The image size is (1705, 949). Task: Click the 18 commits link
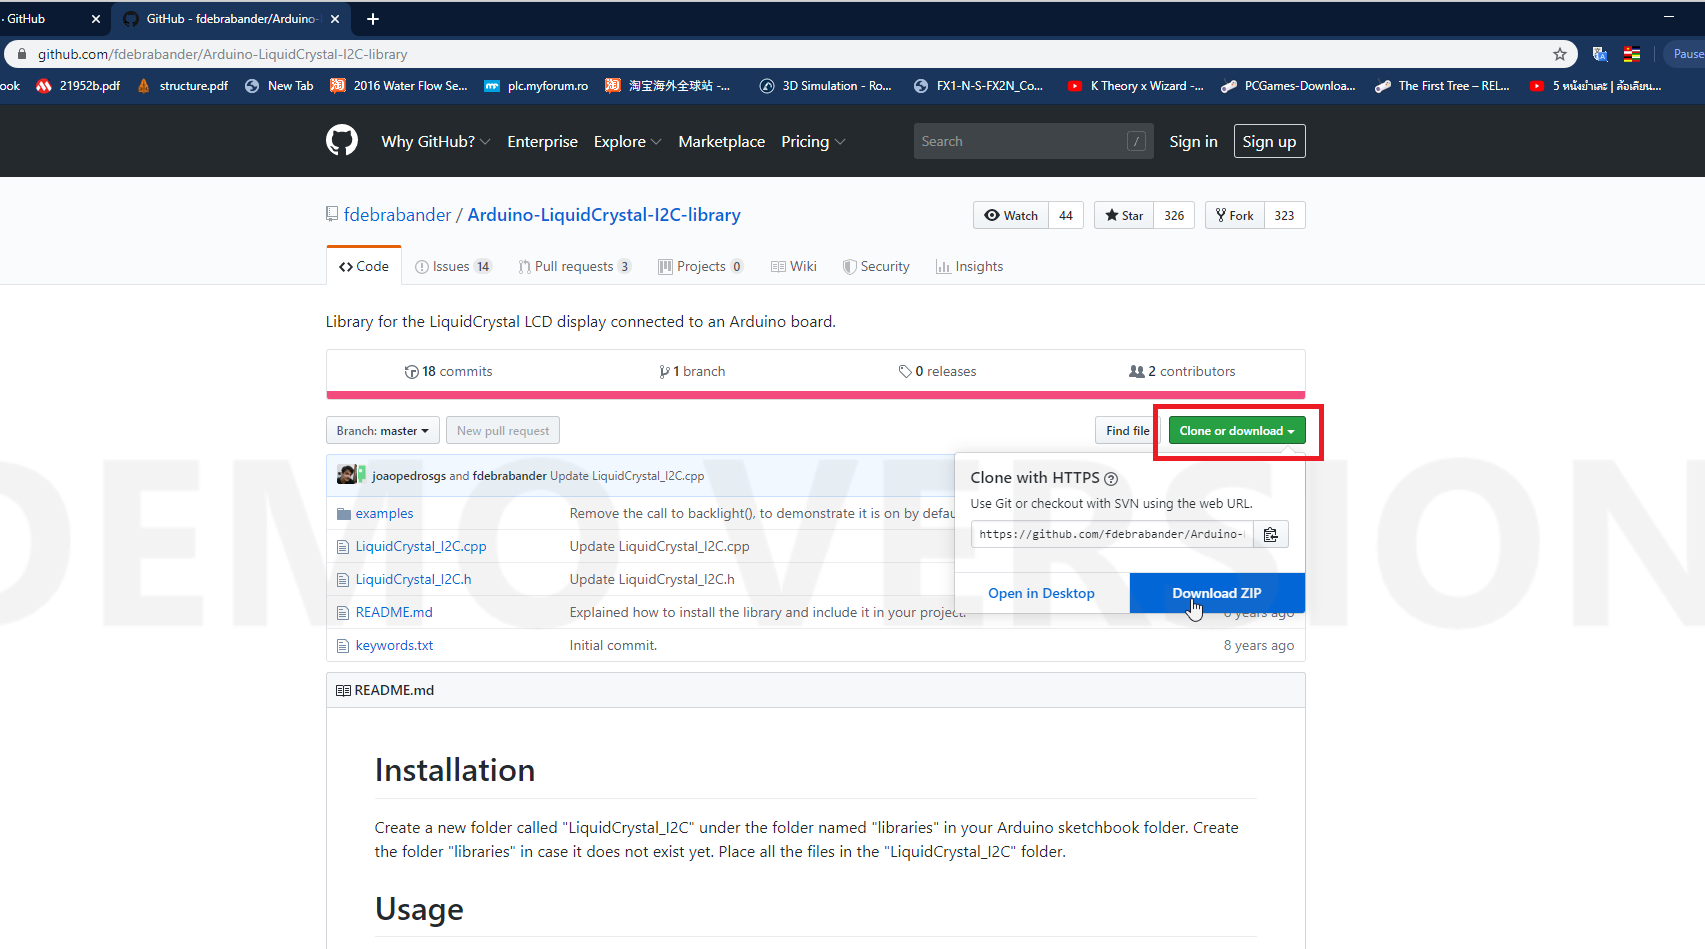point(448,371)
